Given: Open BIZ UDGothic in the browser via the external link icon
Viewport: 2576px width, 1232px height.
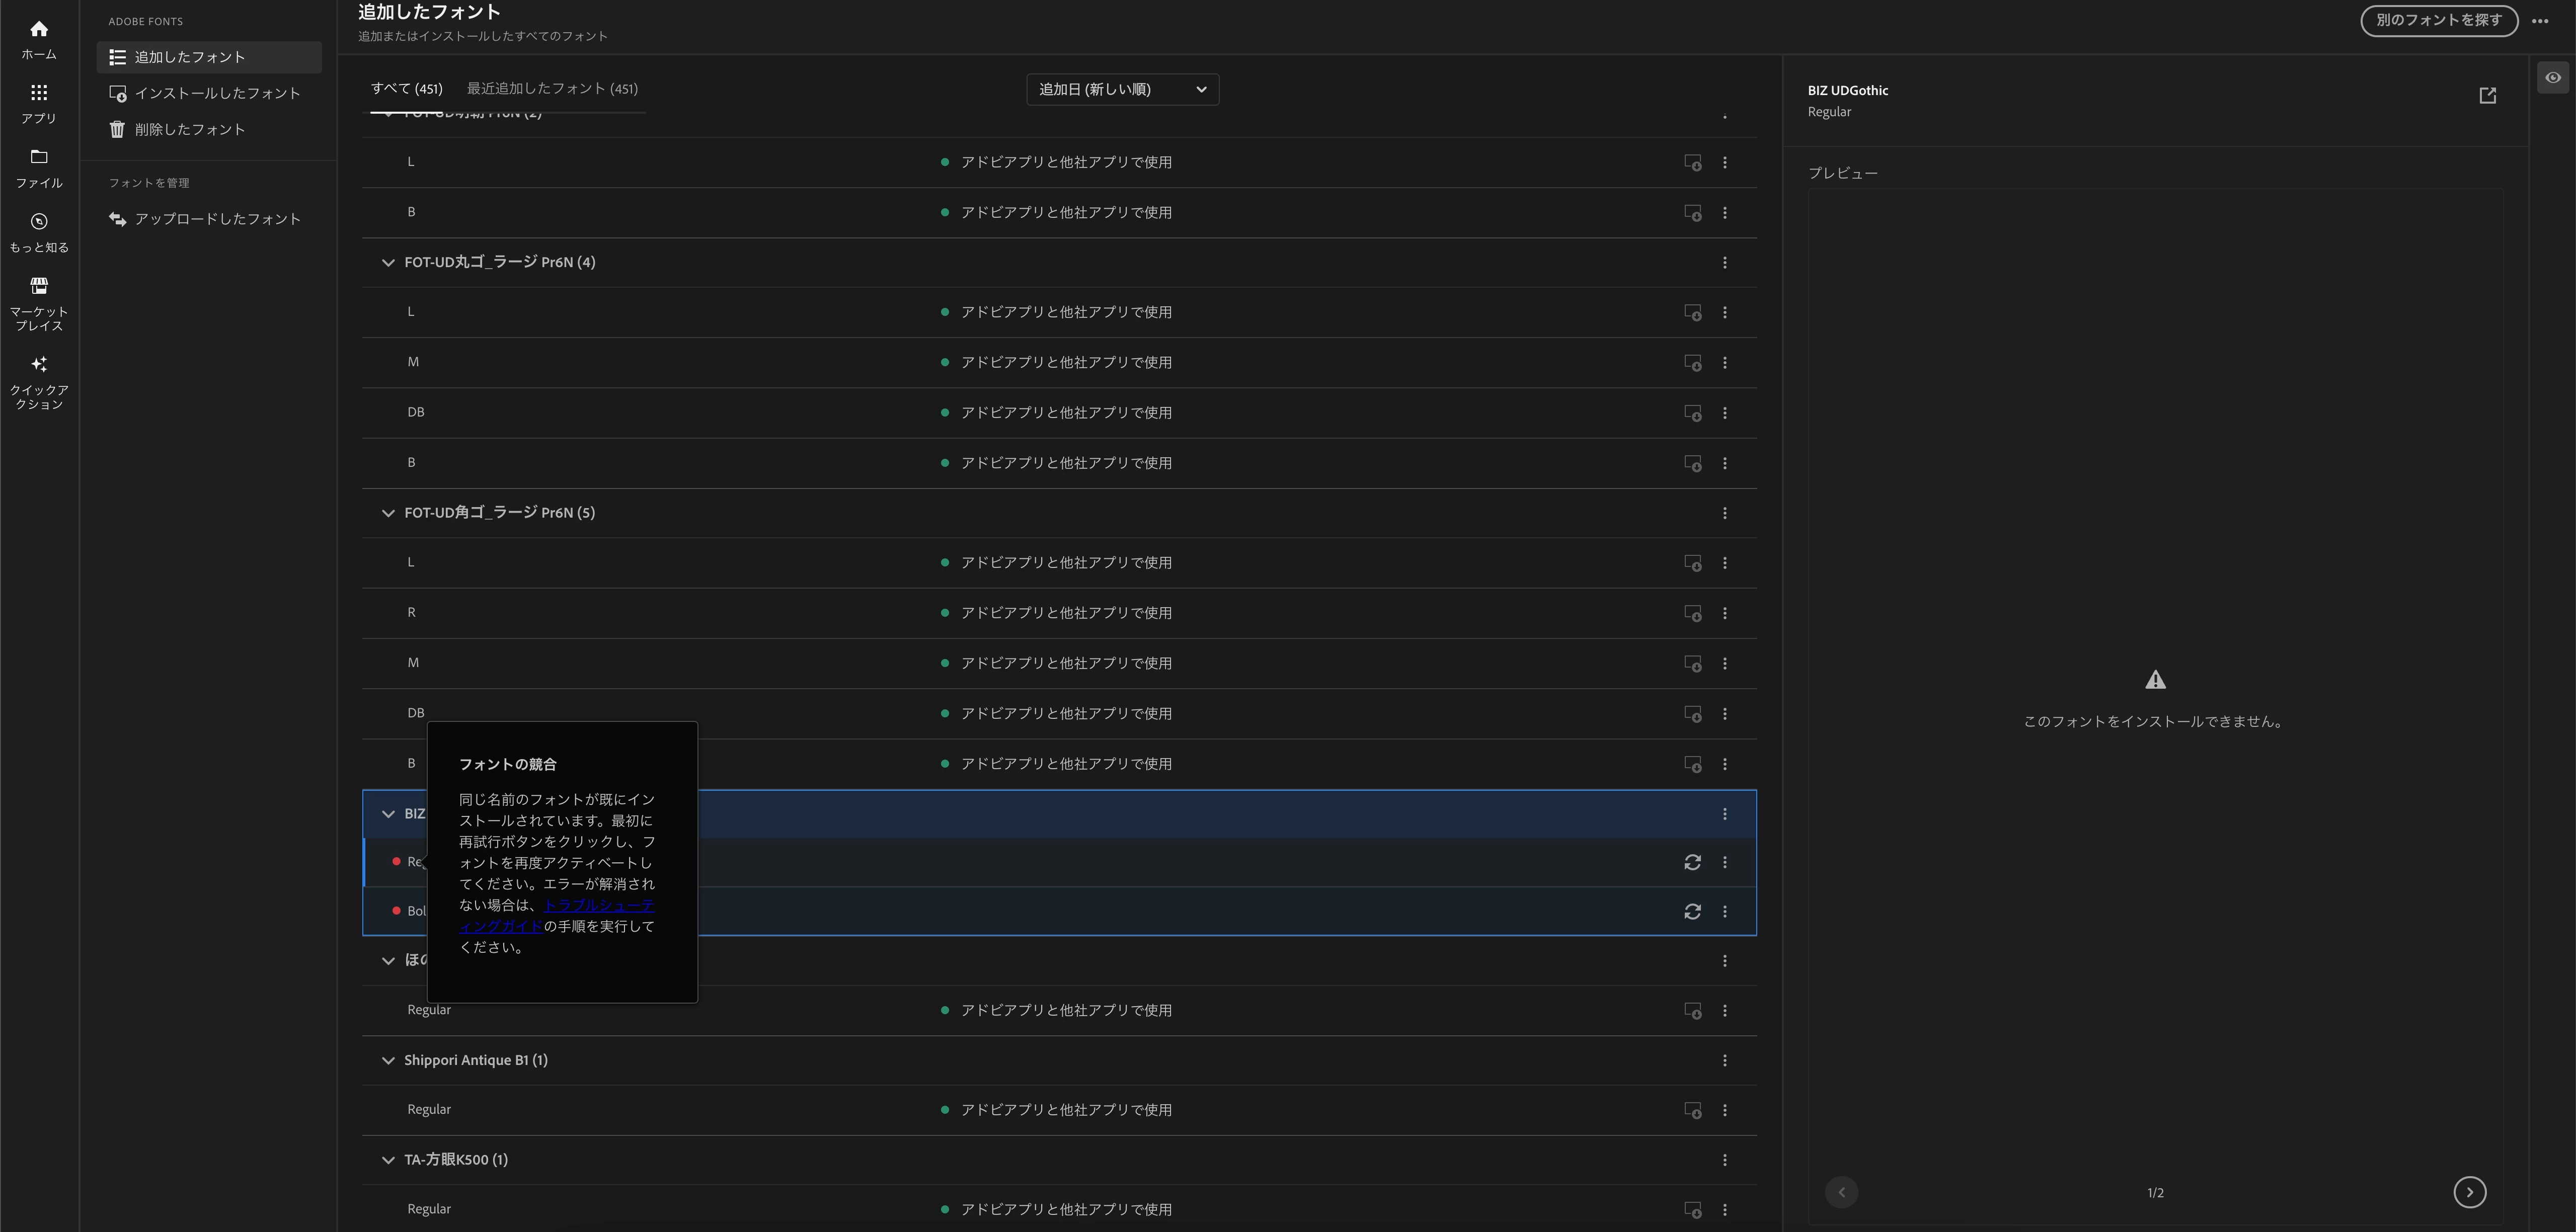Looking at the screenshot, I should click(2487, 96).
